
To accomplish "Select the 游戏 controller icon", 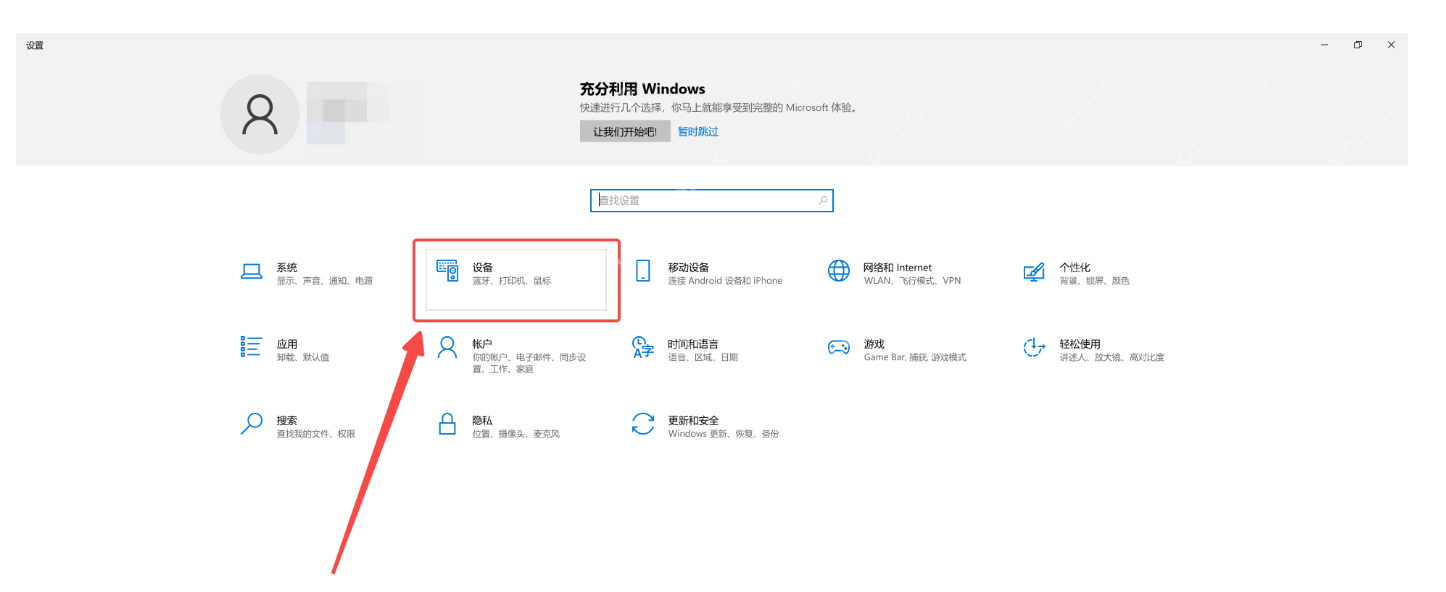I will (x=838, y=347).
